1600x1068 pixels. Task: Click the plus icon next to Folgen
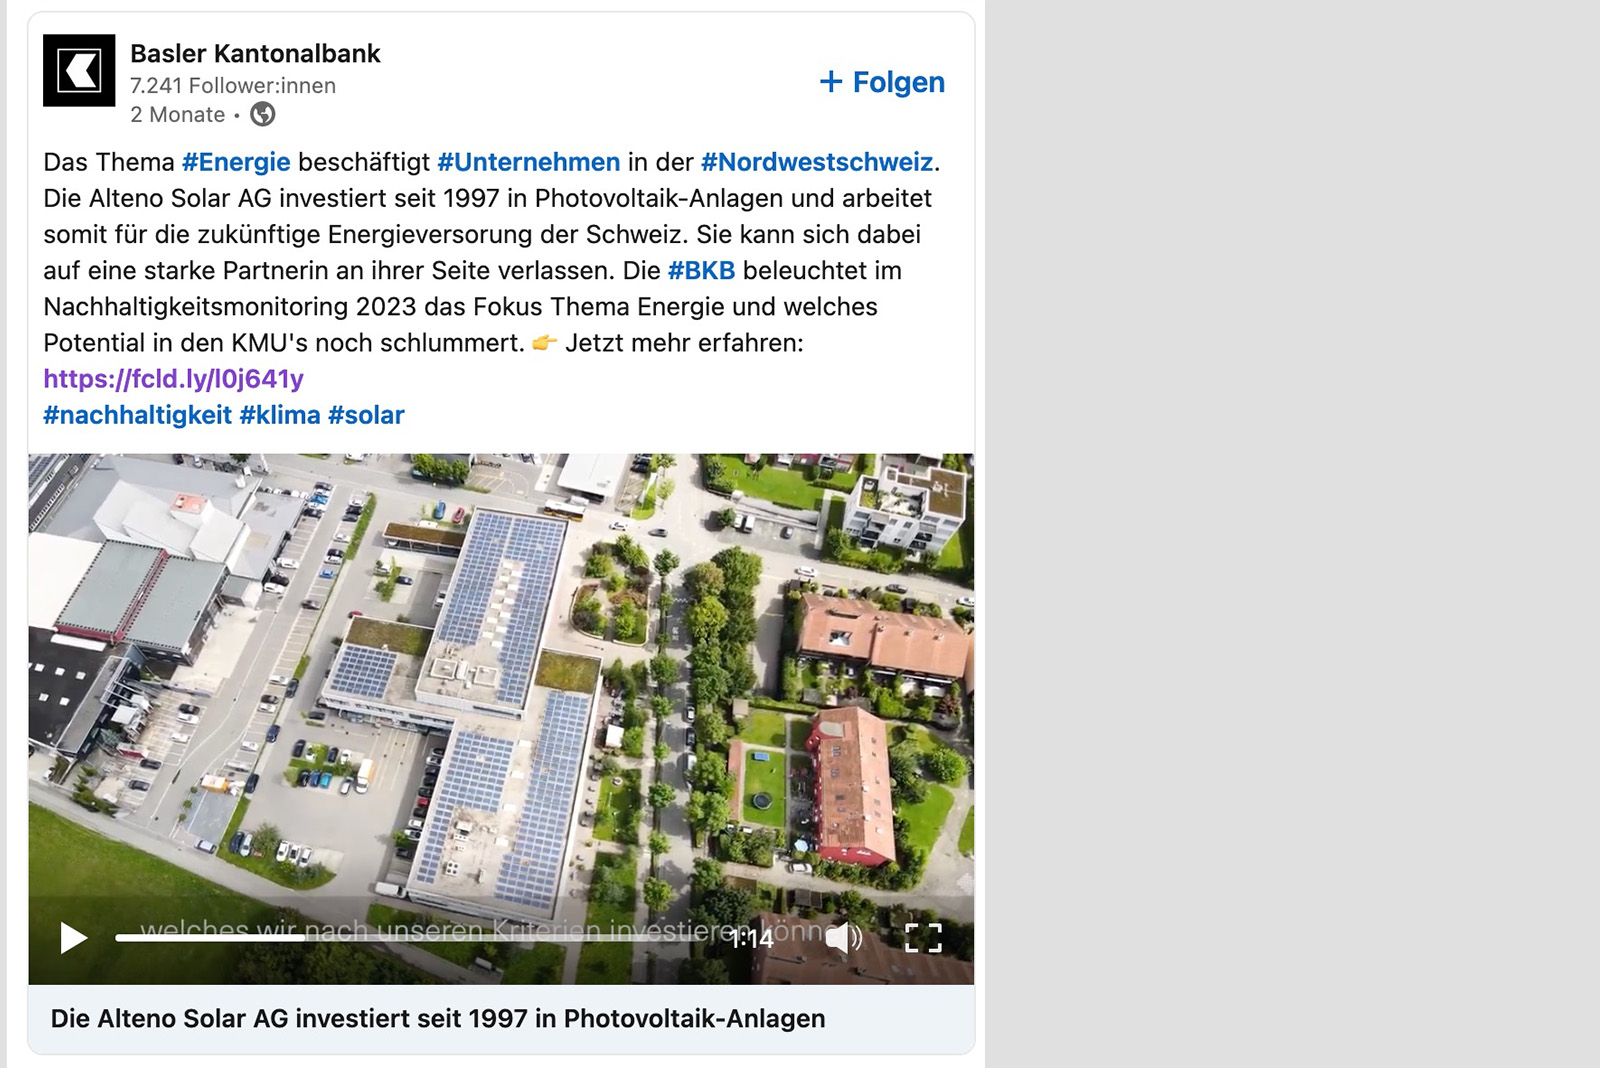831,82
